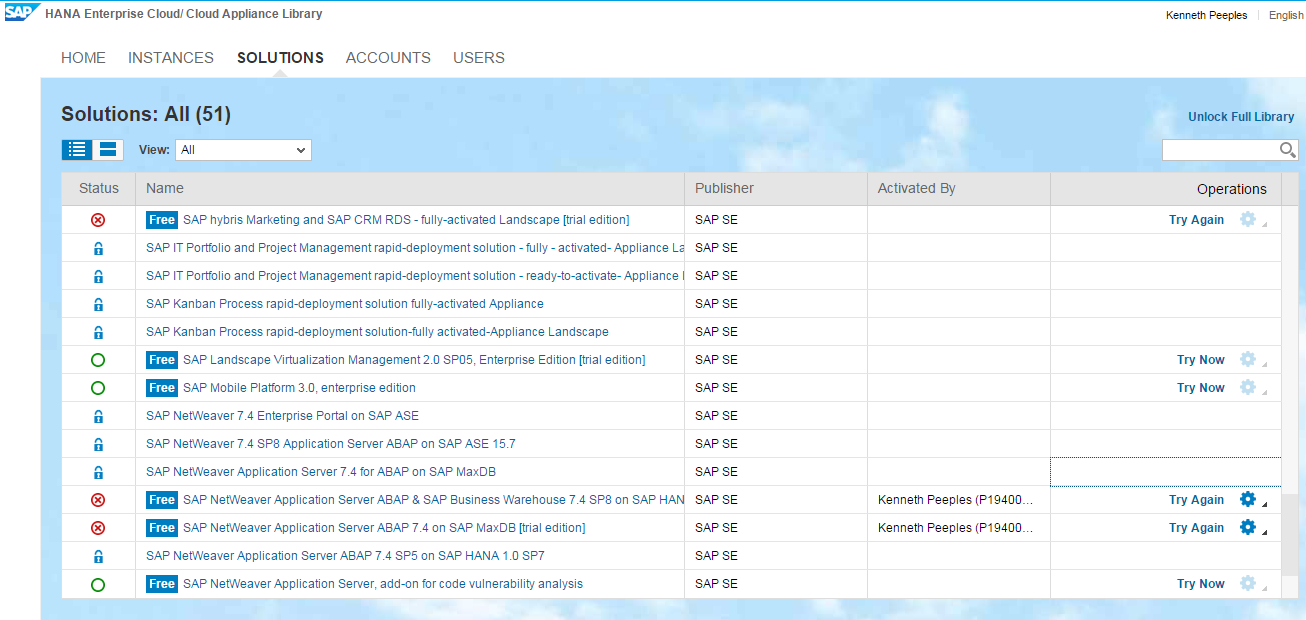1306x620 pixels.
Task: Click green status circle for SAP Mobile Platform
Action: [x=98, y=388]
